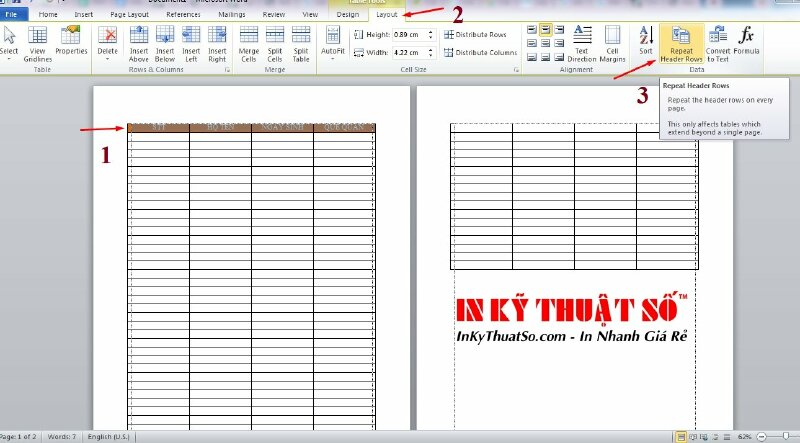The image size is (800, 443).
Task: Switch to the Table Tools Design tab
Action: 348,14
